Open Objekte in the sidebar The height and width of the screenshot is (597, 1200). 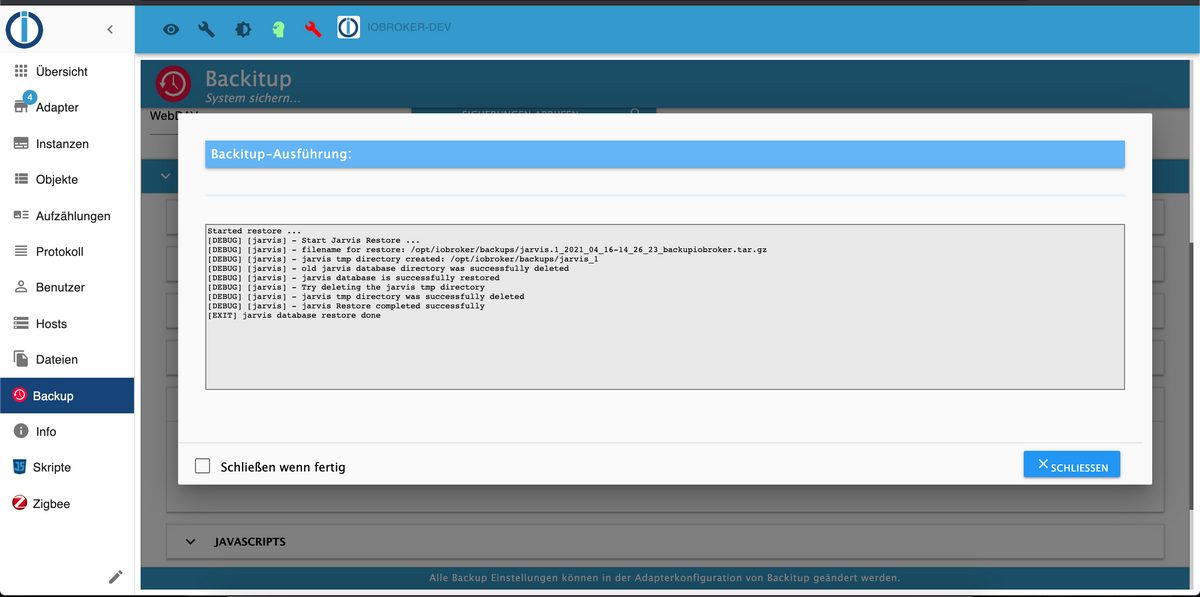67,180
